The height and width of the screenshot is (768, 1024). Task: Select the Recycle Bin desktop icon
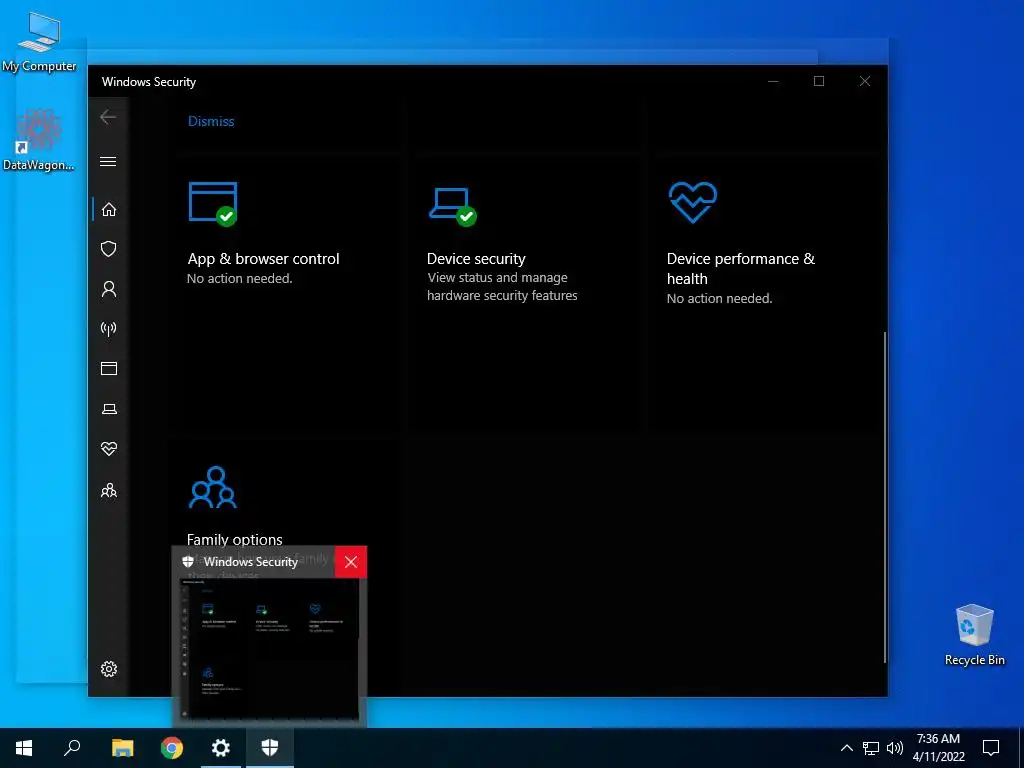[x=974, y=635]
